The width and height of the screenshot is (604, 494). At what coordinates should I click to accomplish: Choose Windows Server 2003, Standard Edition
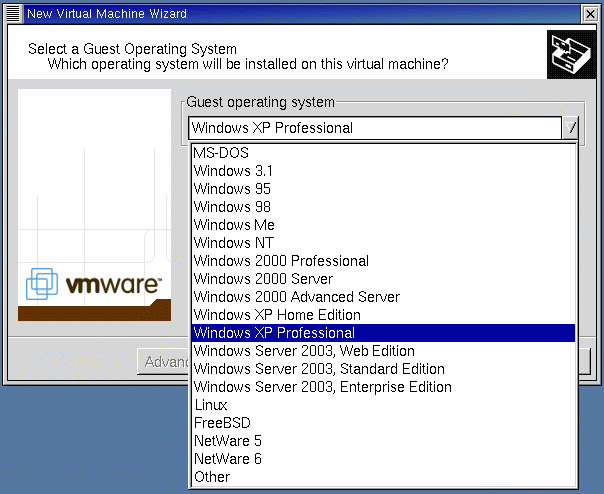click(383, 369)
